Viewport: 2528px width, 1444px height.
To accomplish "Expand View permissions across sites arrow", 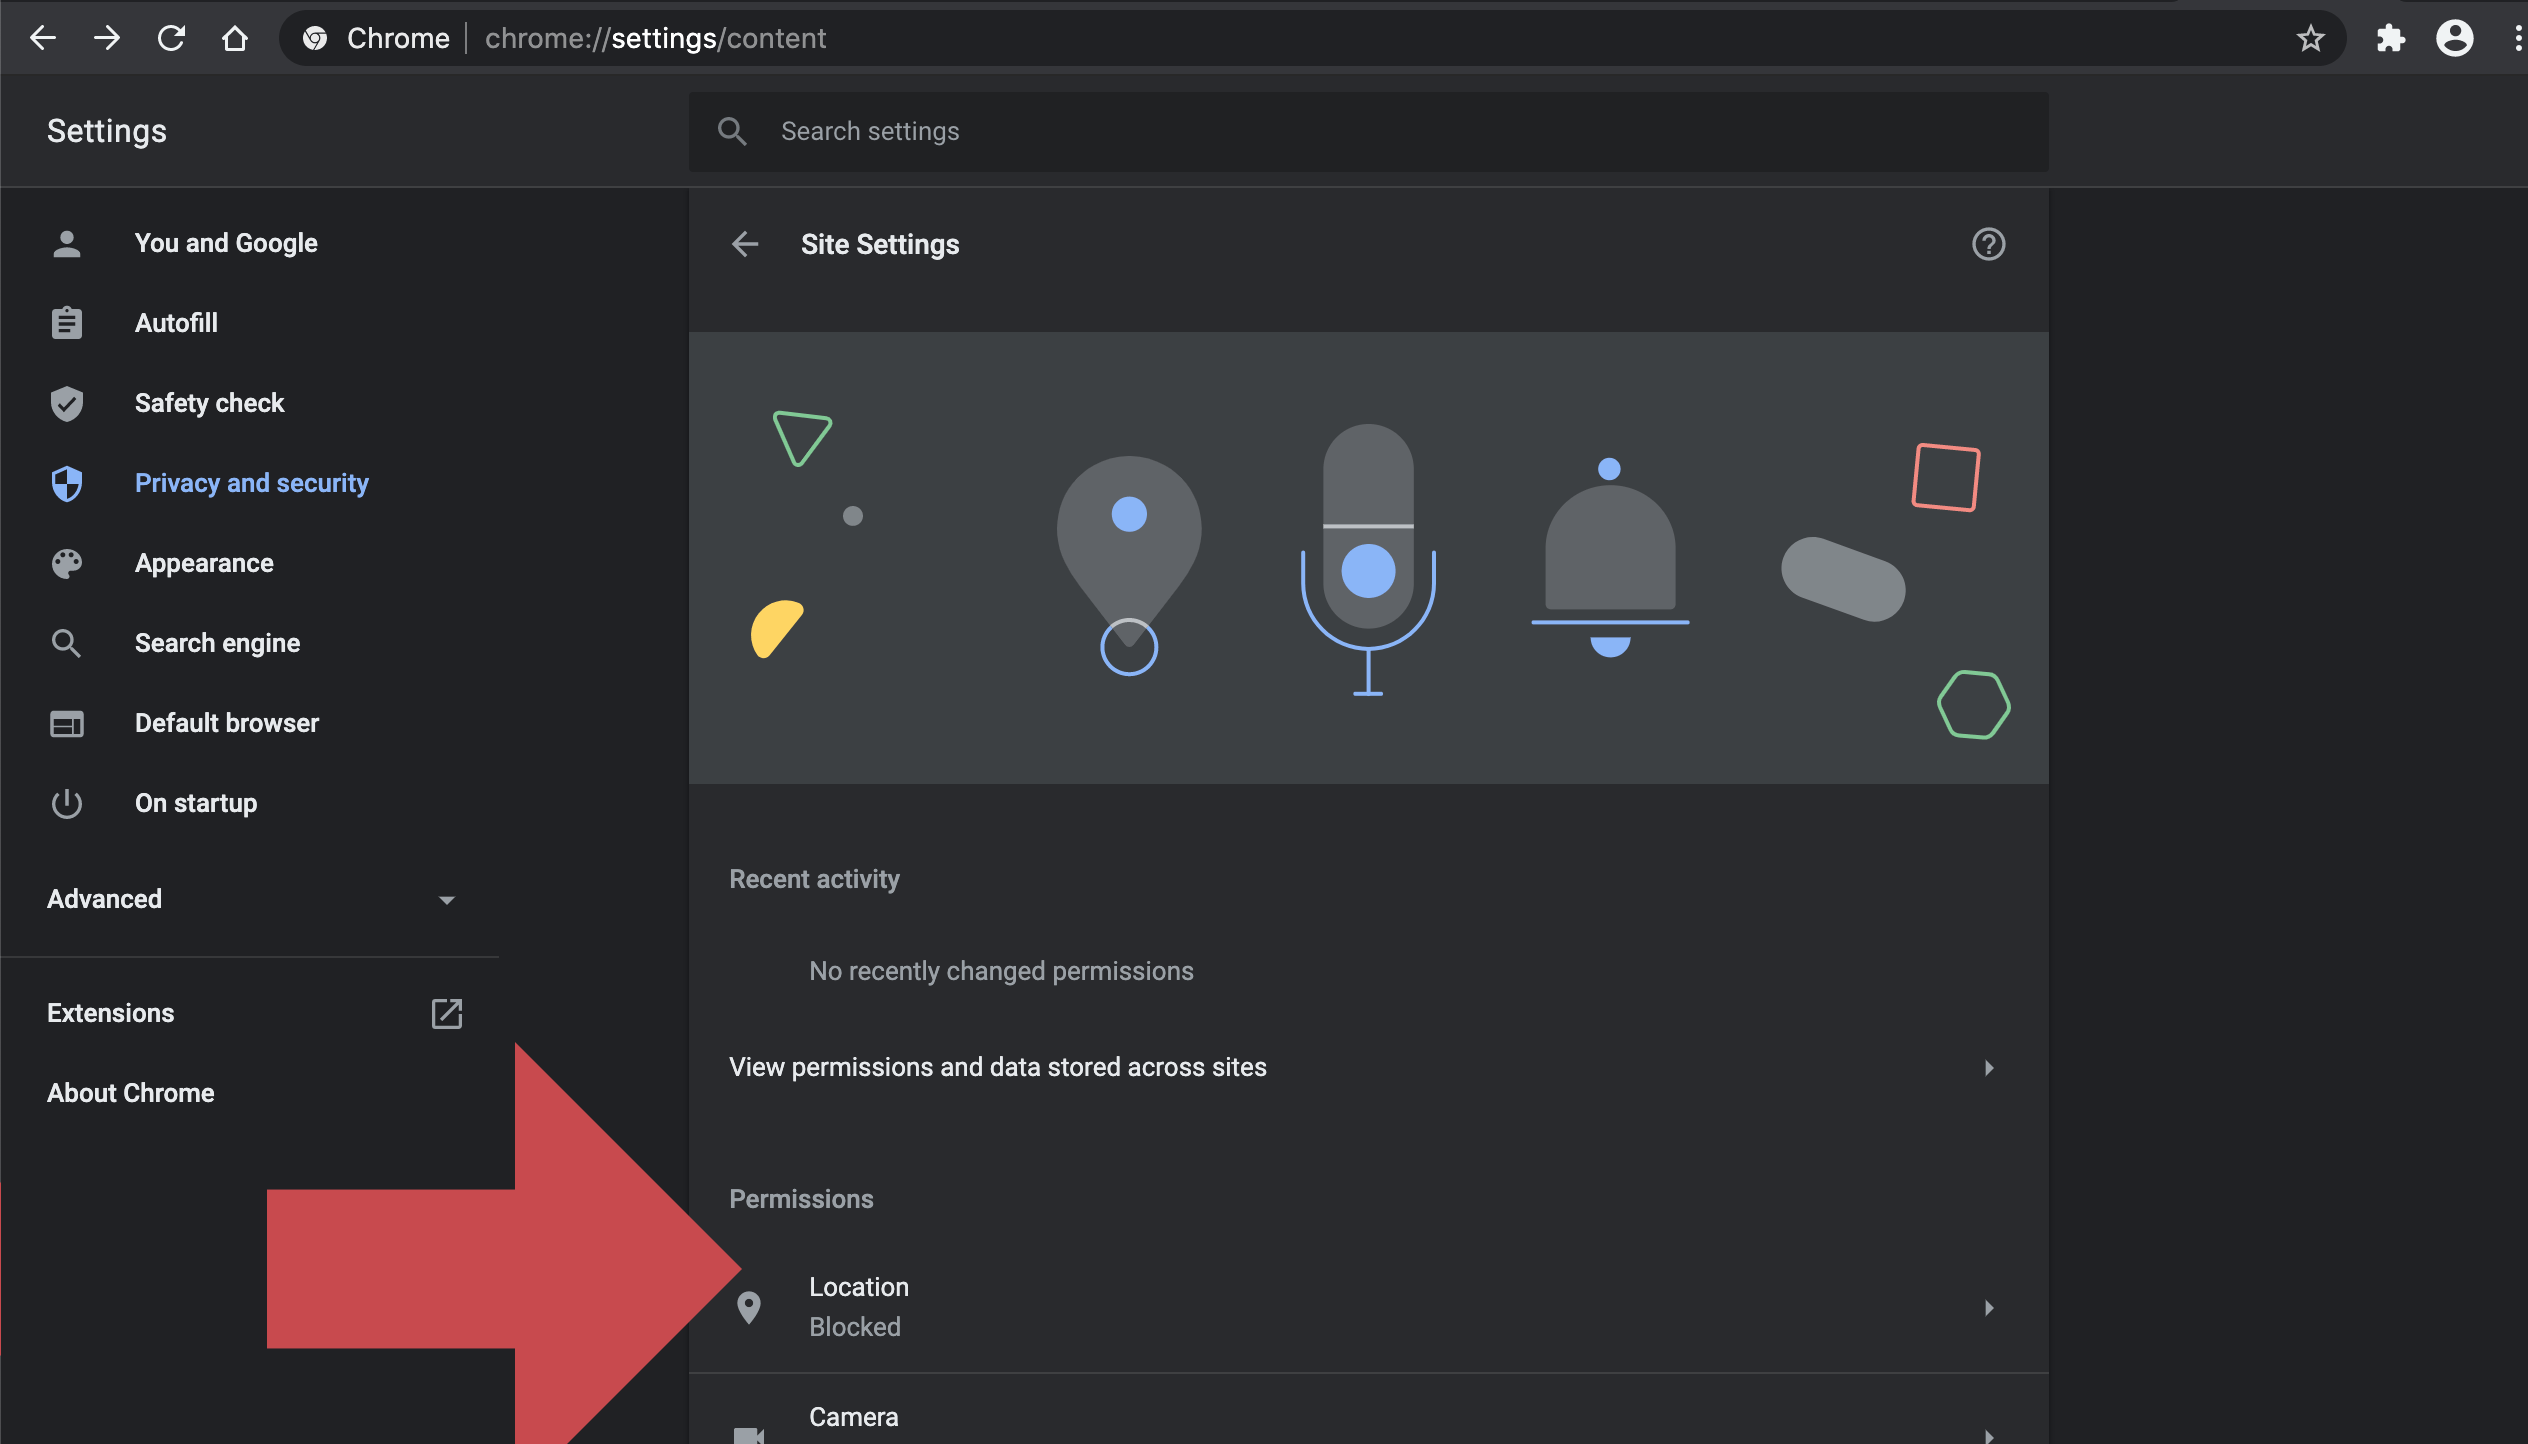I will (1988, 1067).
